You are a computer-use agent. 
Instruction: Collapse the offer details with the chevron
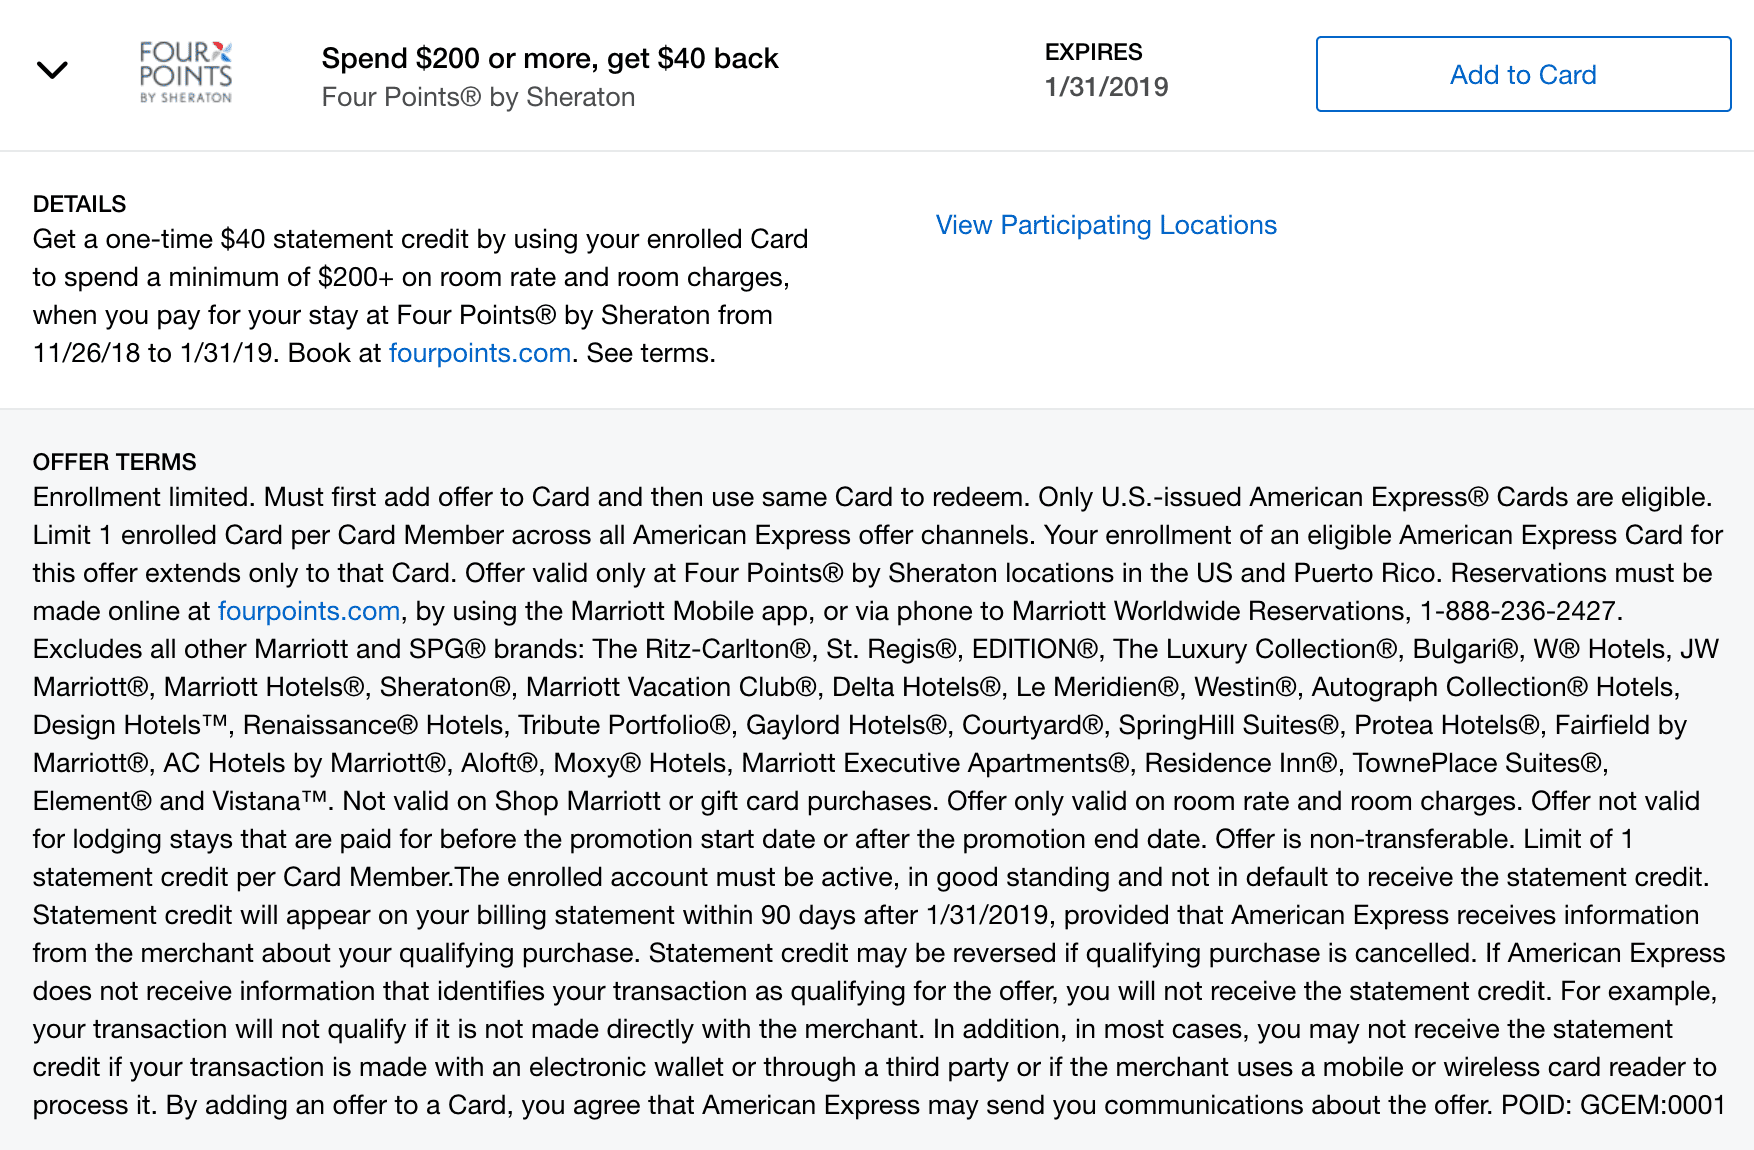pos(52,70)
